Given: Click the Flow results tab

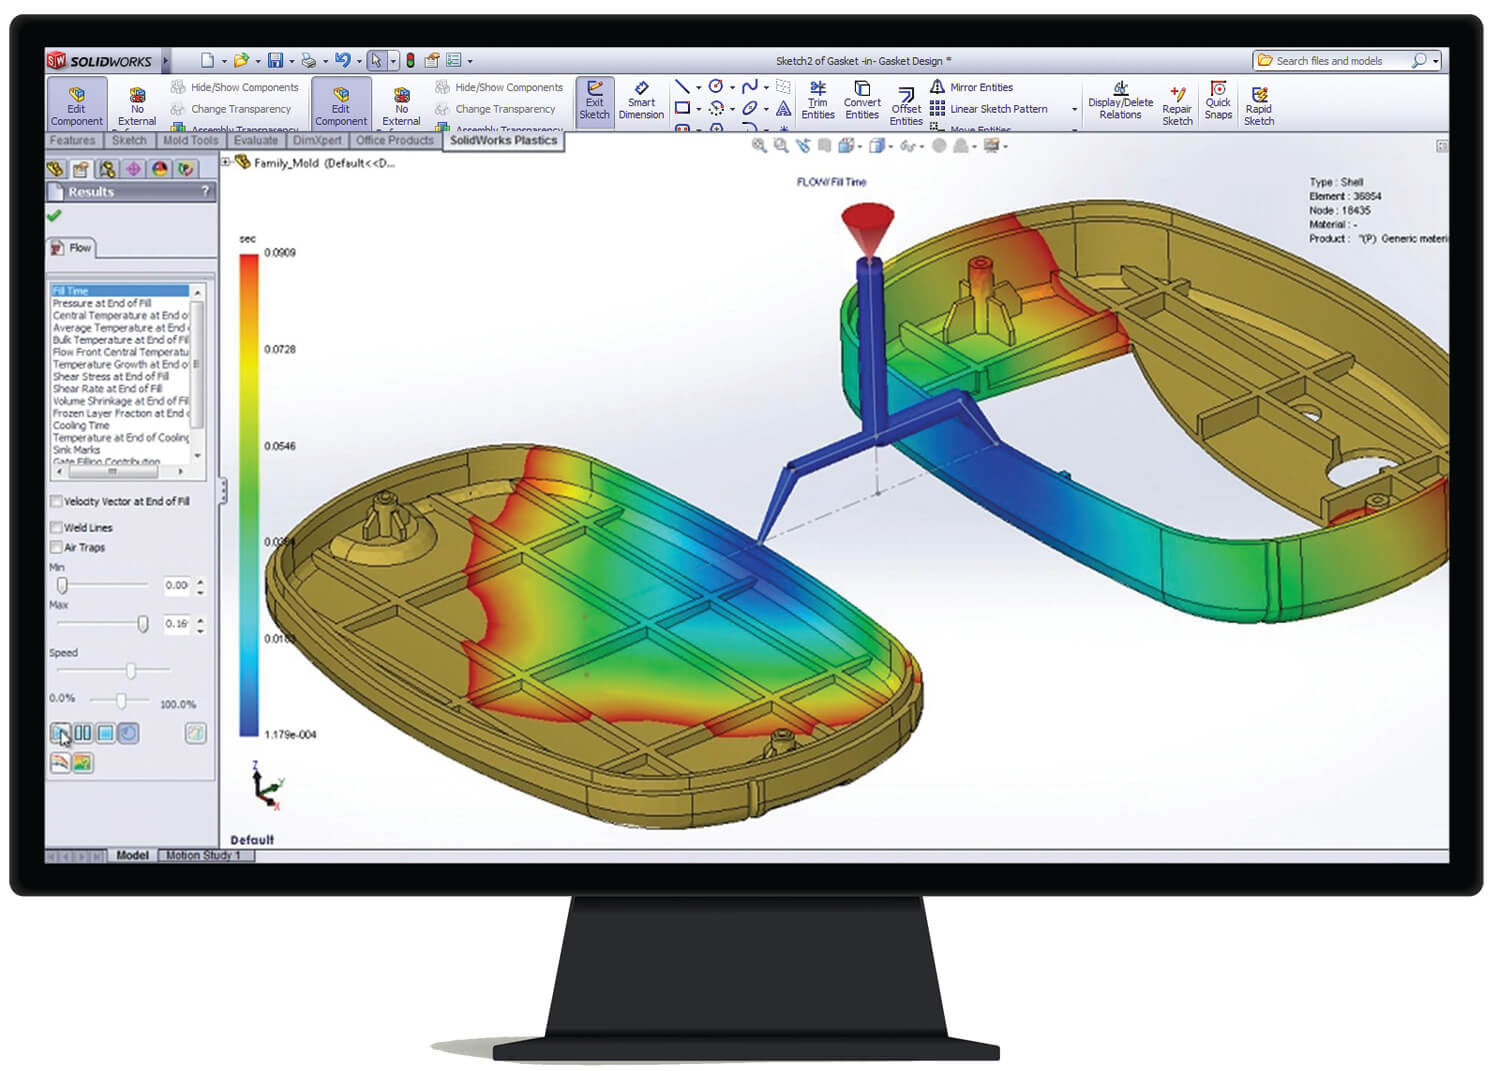Looking at the screenshot, I should 71,247.
